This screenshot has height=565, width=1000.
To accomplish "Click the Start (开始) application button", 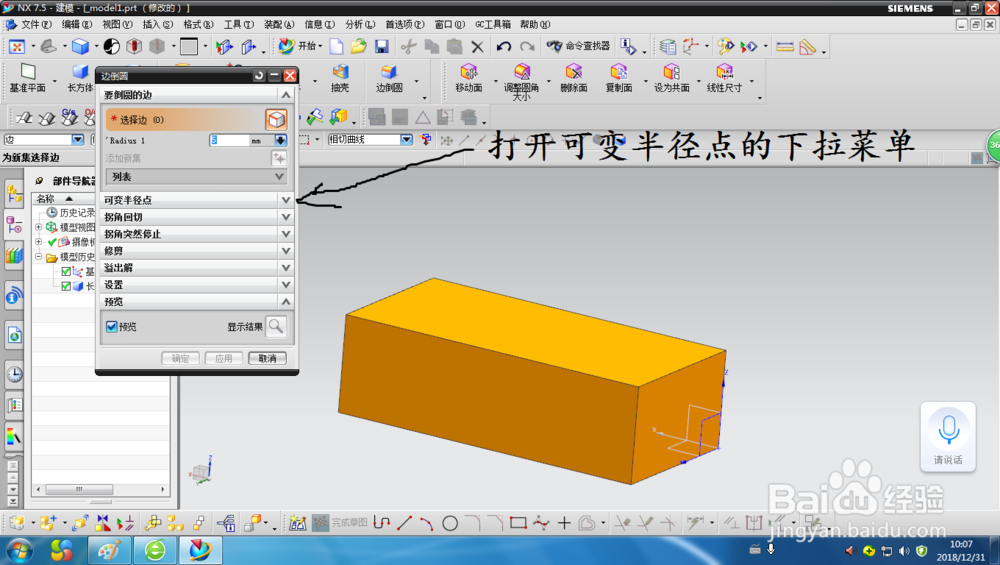I will coord(300,46).
